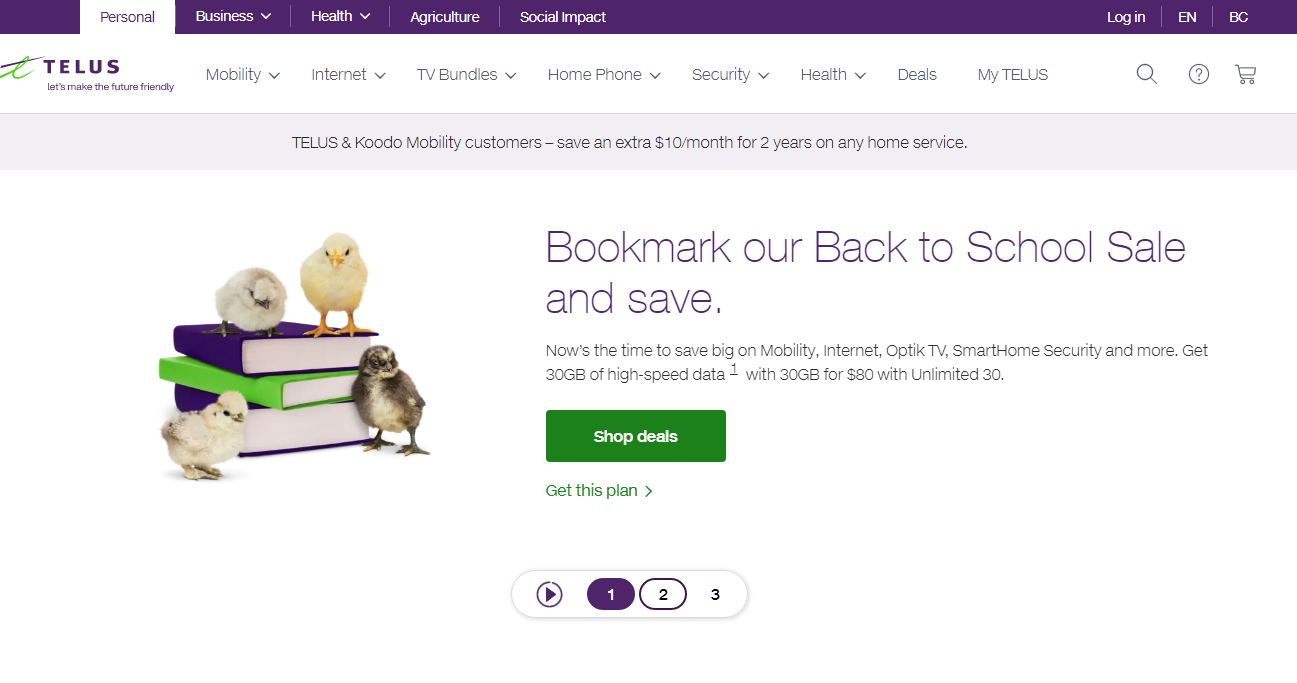This screenshot has height=683, width=1297.
Task: Switch to carousel slide 2
Action: click(x=663, y=595)
